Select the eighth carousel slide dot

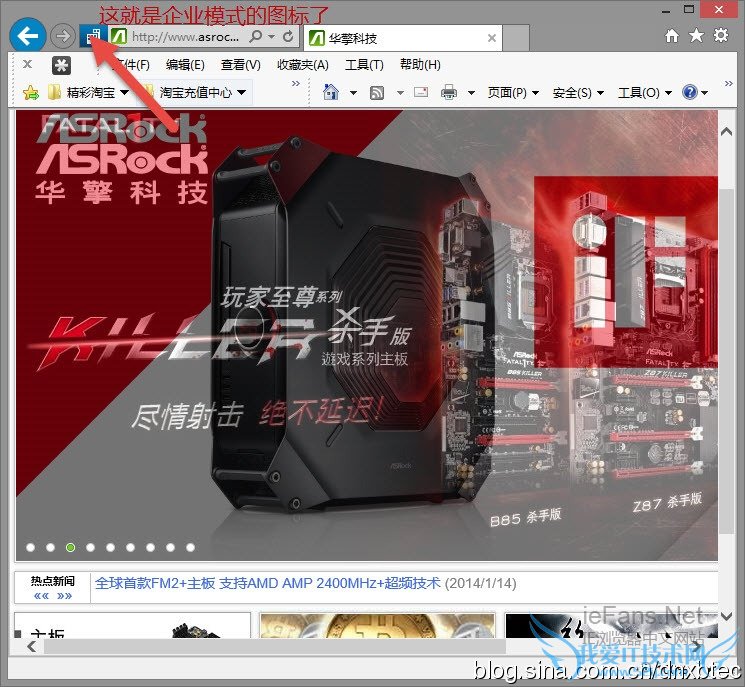170,547
